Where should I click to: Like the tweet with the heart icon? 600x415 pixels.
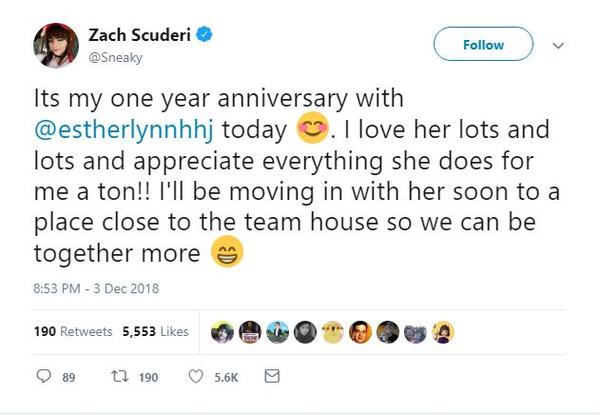[198, 376]
